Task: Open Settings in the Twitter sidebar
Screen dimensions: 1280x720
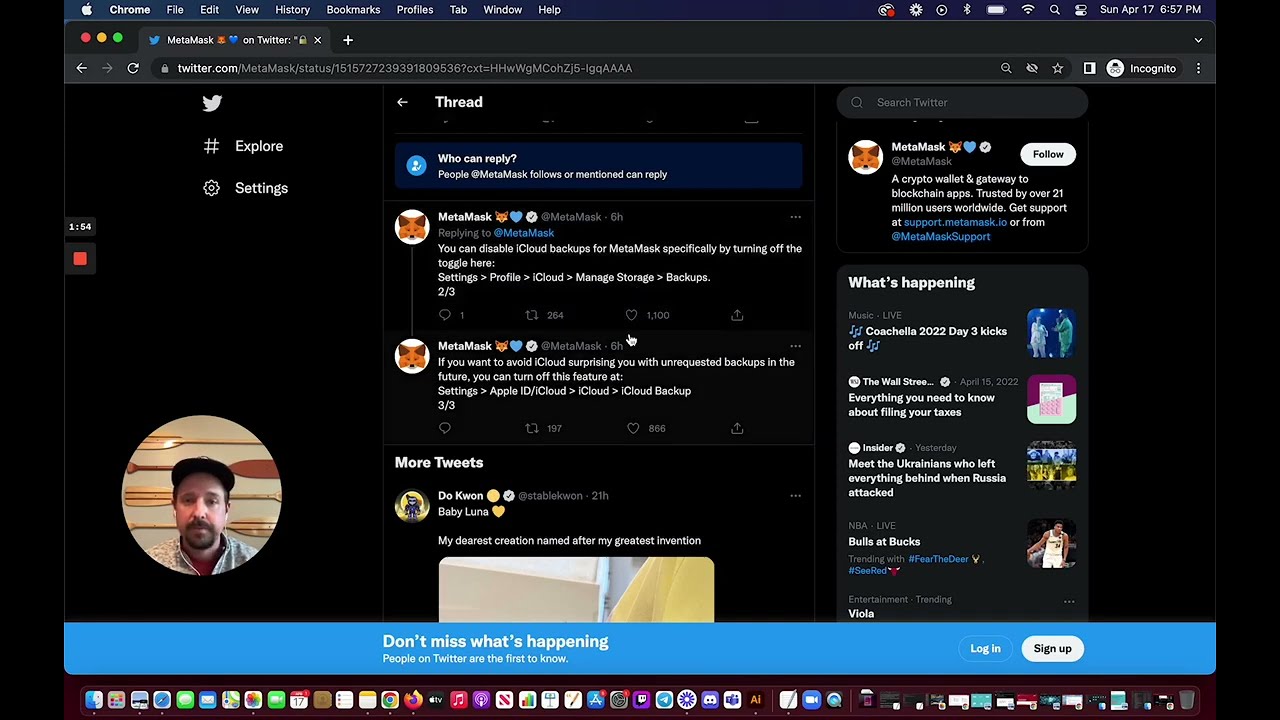Action: (x=246, y=188)
